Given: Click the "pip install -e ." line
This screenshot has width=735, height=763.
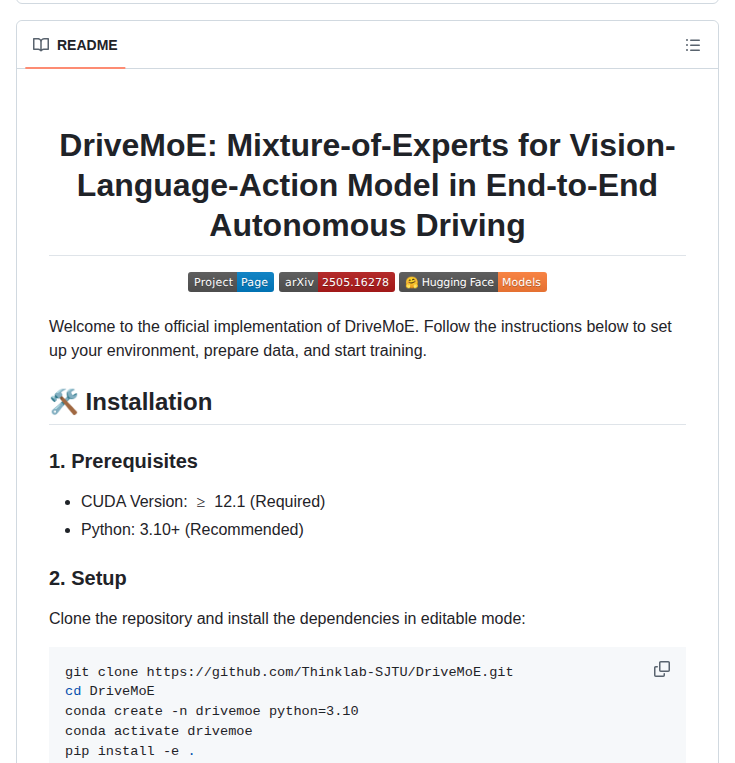Looking at the screenshot, I should pos(130,751).
